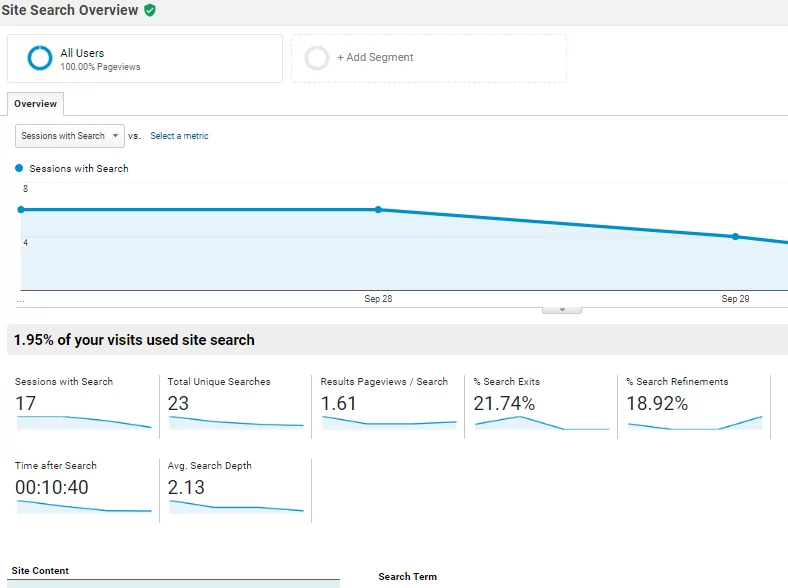The height and width of the screenshot is (588, 788).
Task: Select the Sessions with Search sparkline tile
Action: click(83, 406)
